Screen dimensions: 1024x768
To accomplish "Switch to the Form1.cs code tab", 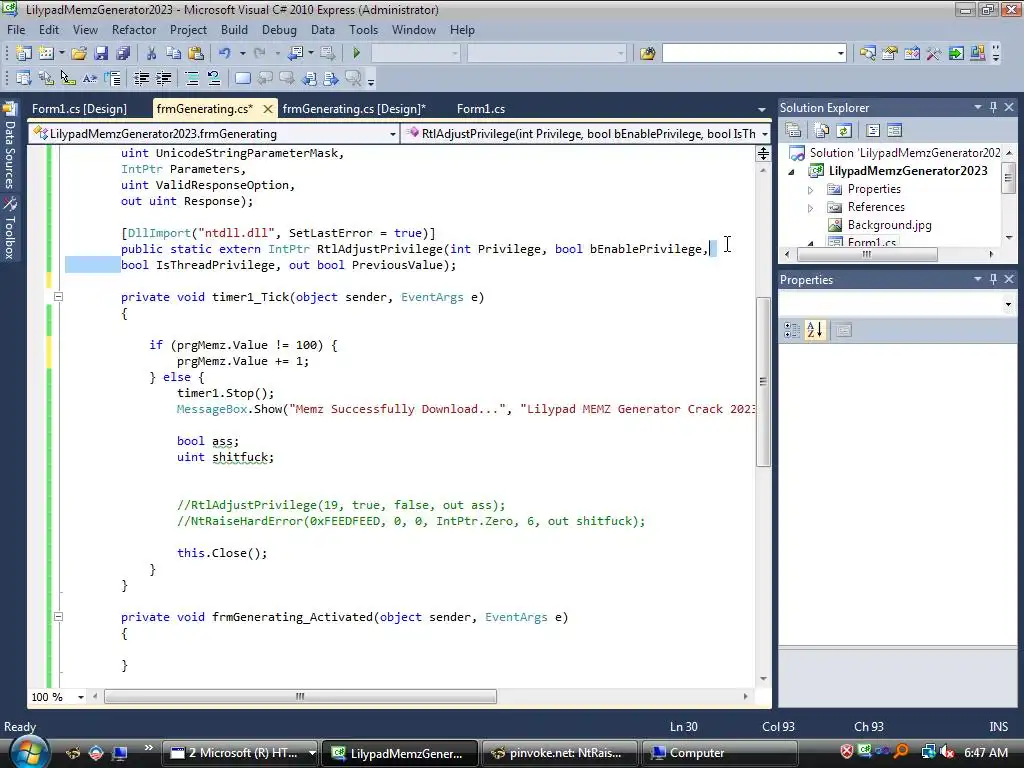I will (481, 108).
